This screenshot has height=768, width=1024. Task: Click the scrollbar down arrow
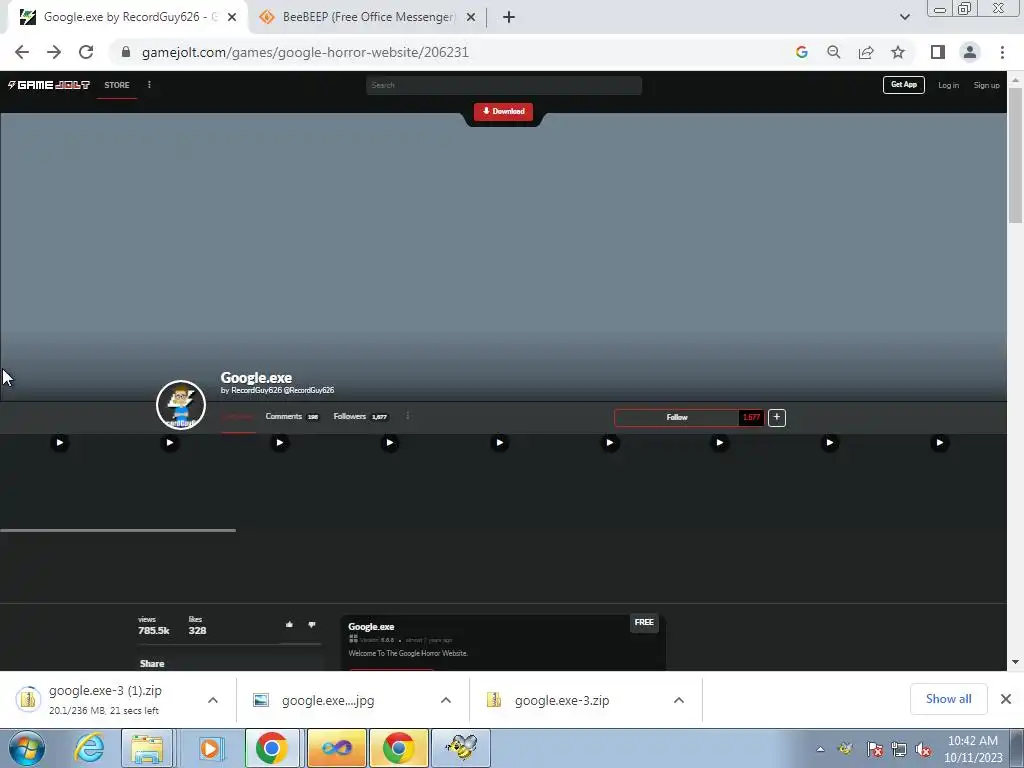(1015, 662)
